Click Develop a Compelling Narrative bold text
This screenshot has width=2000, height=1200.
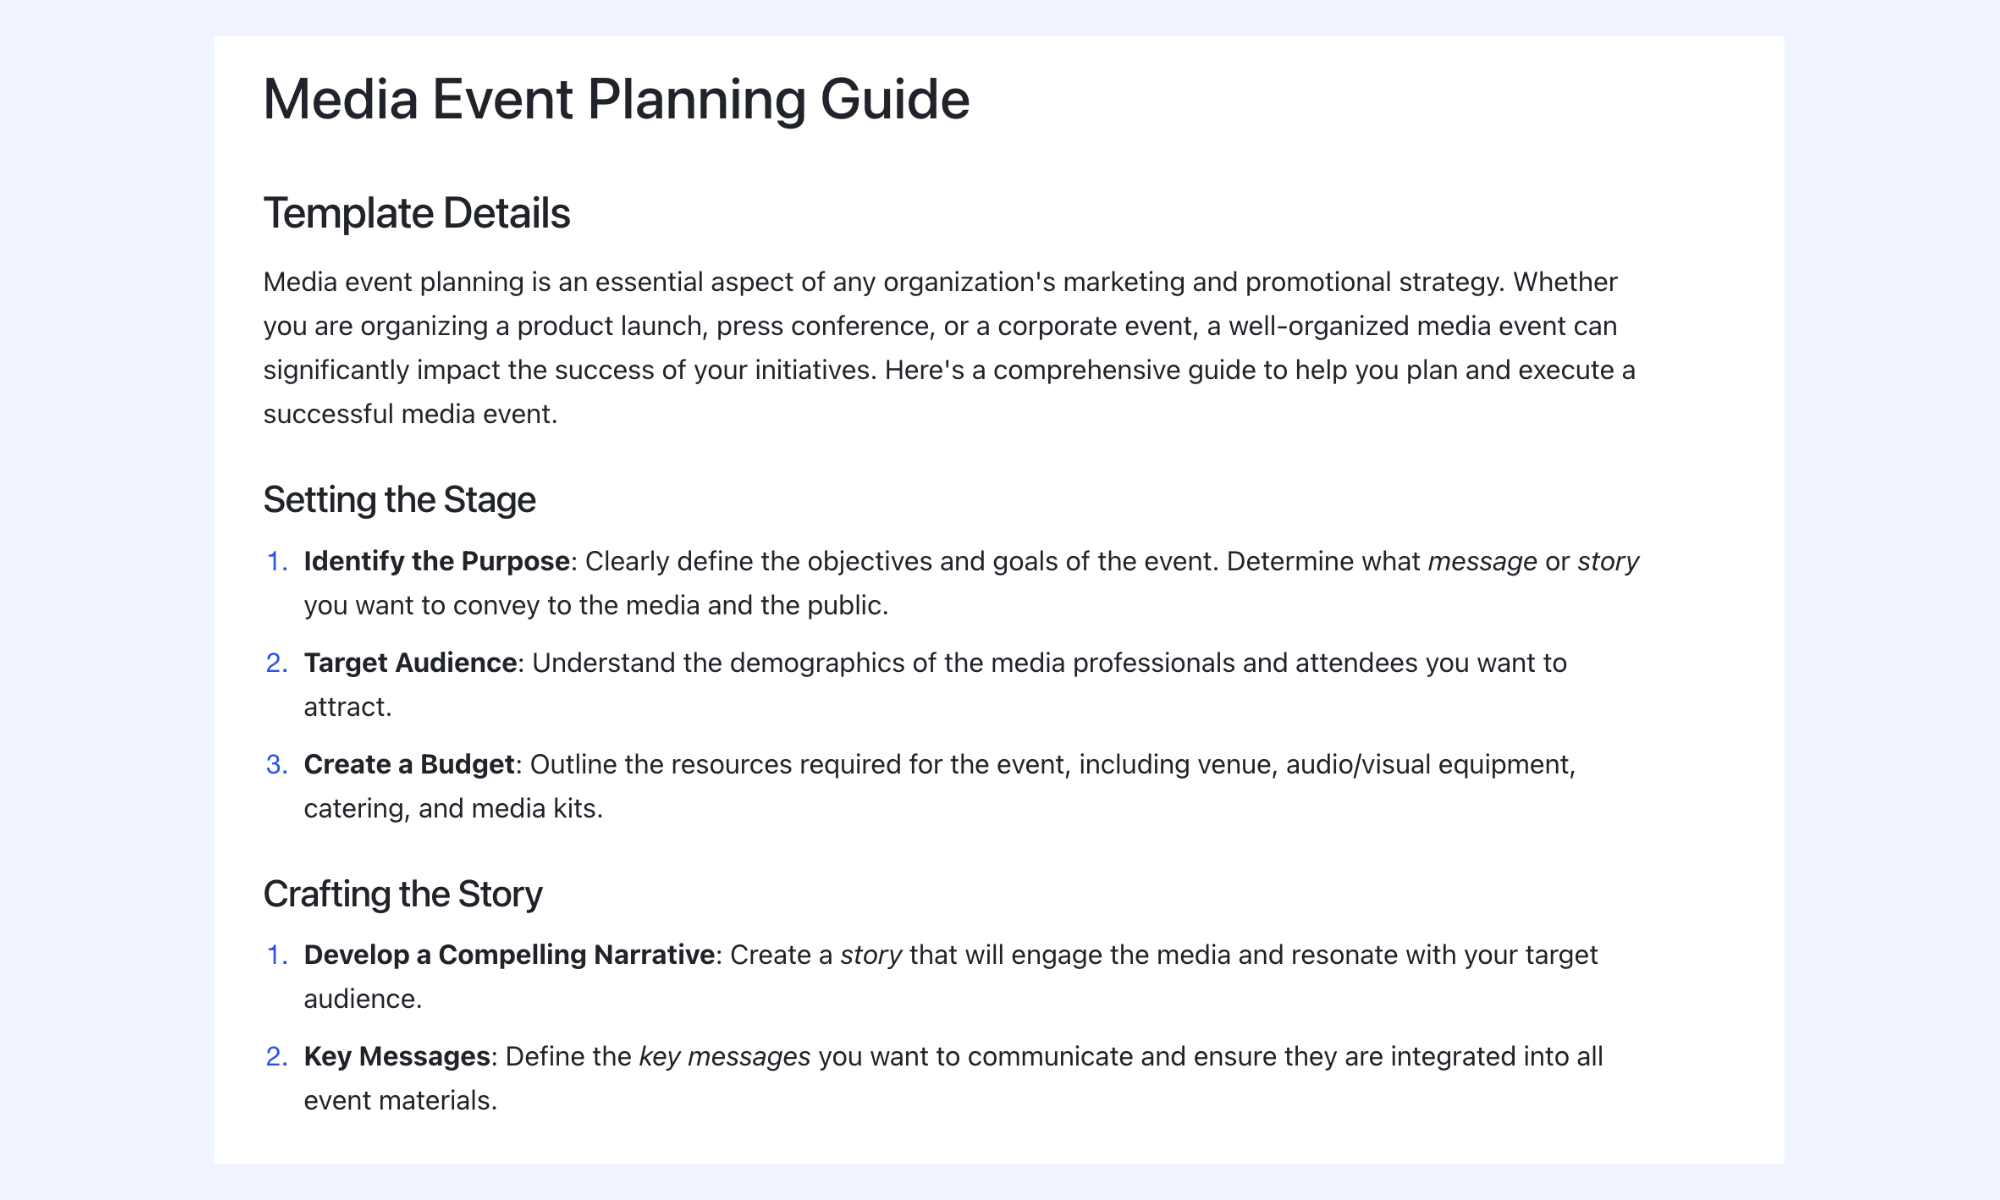coord(509,955)
